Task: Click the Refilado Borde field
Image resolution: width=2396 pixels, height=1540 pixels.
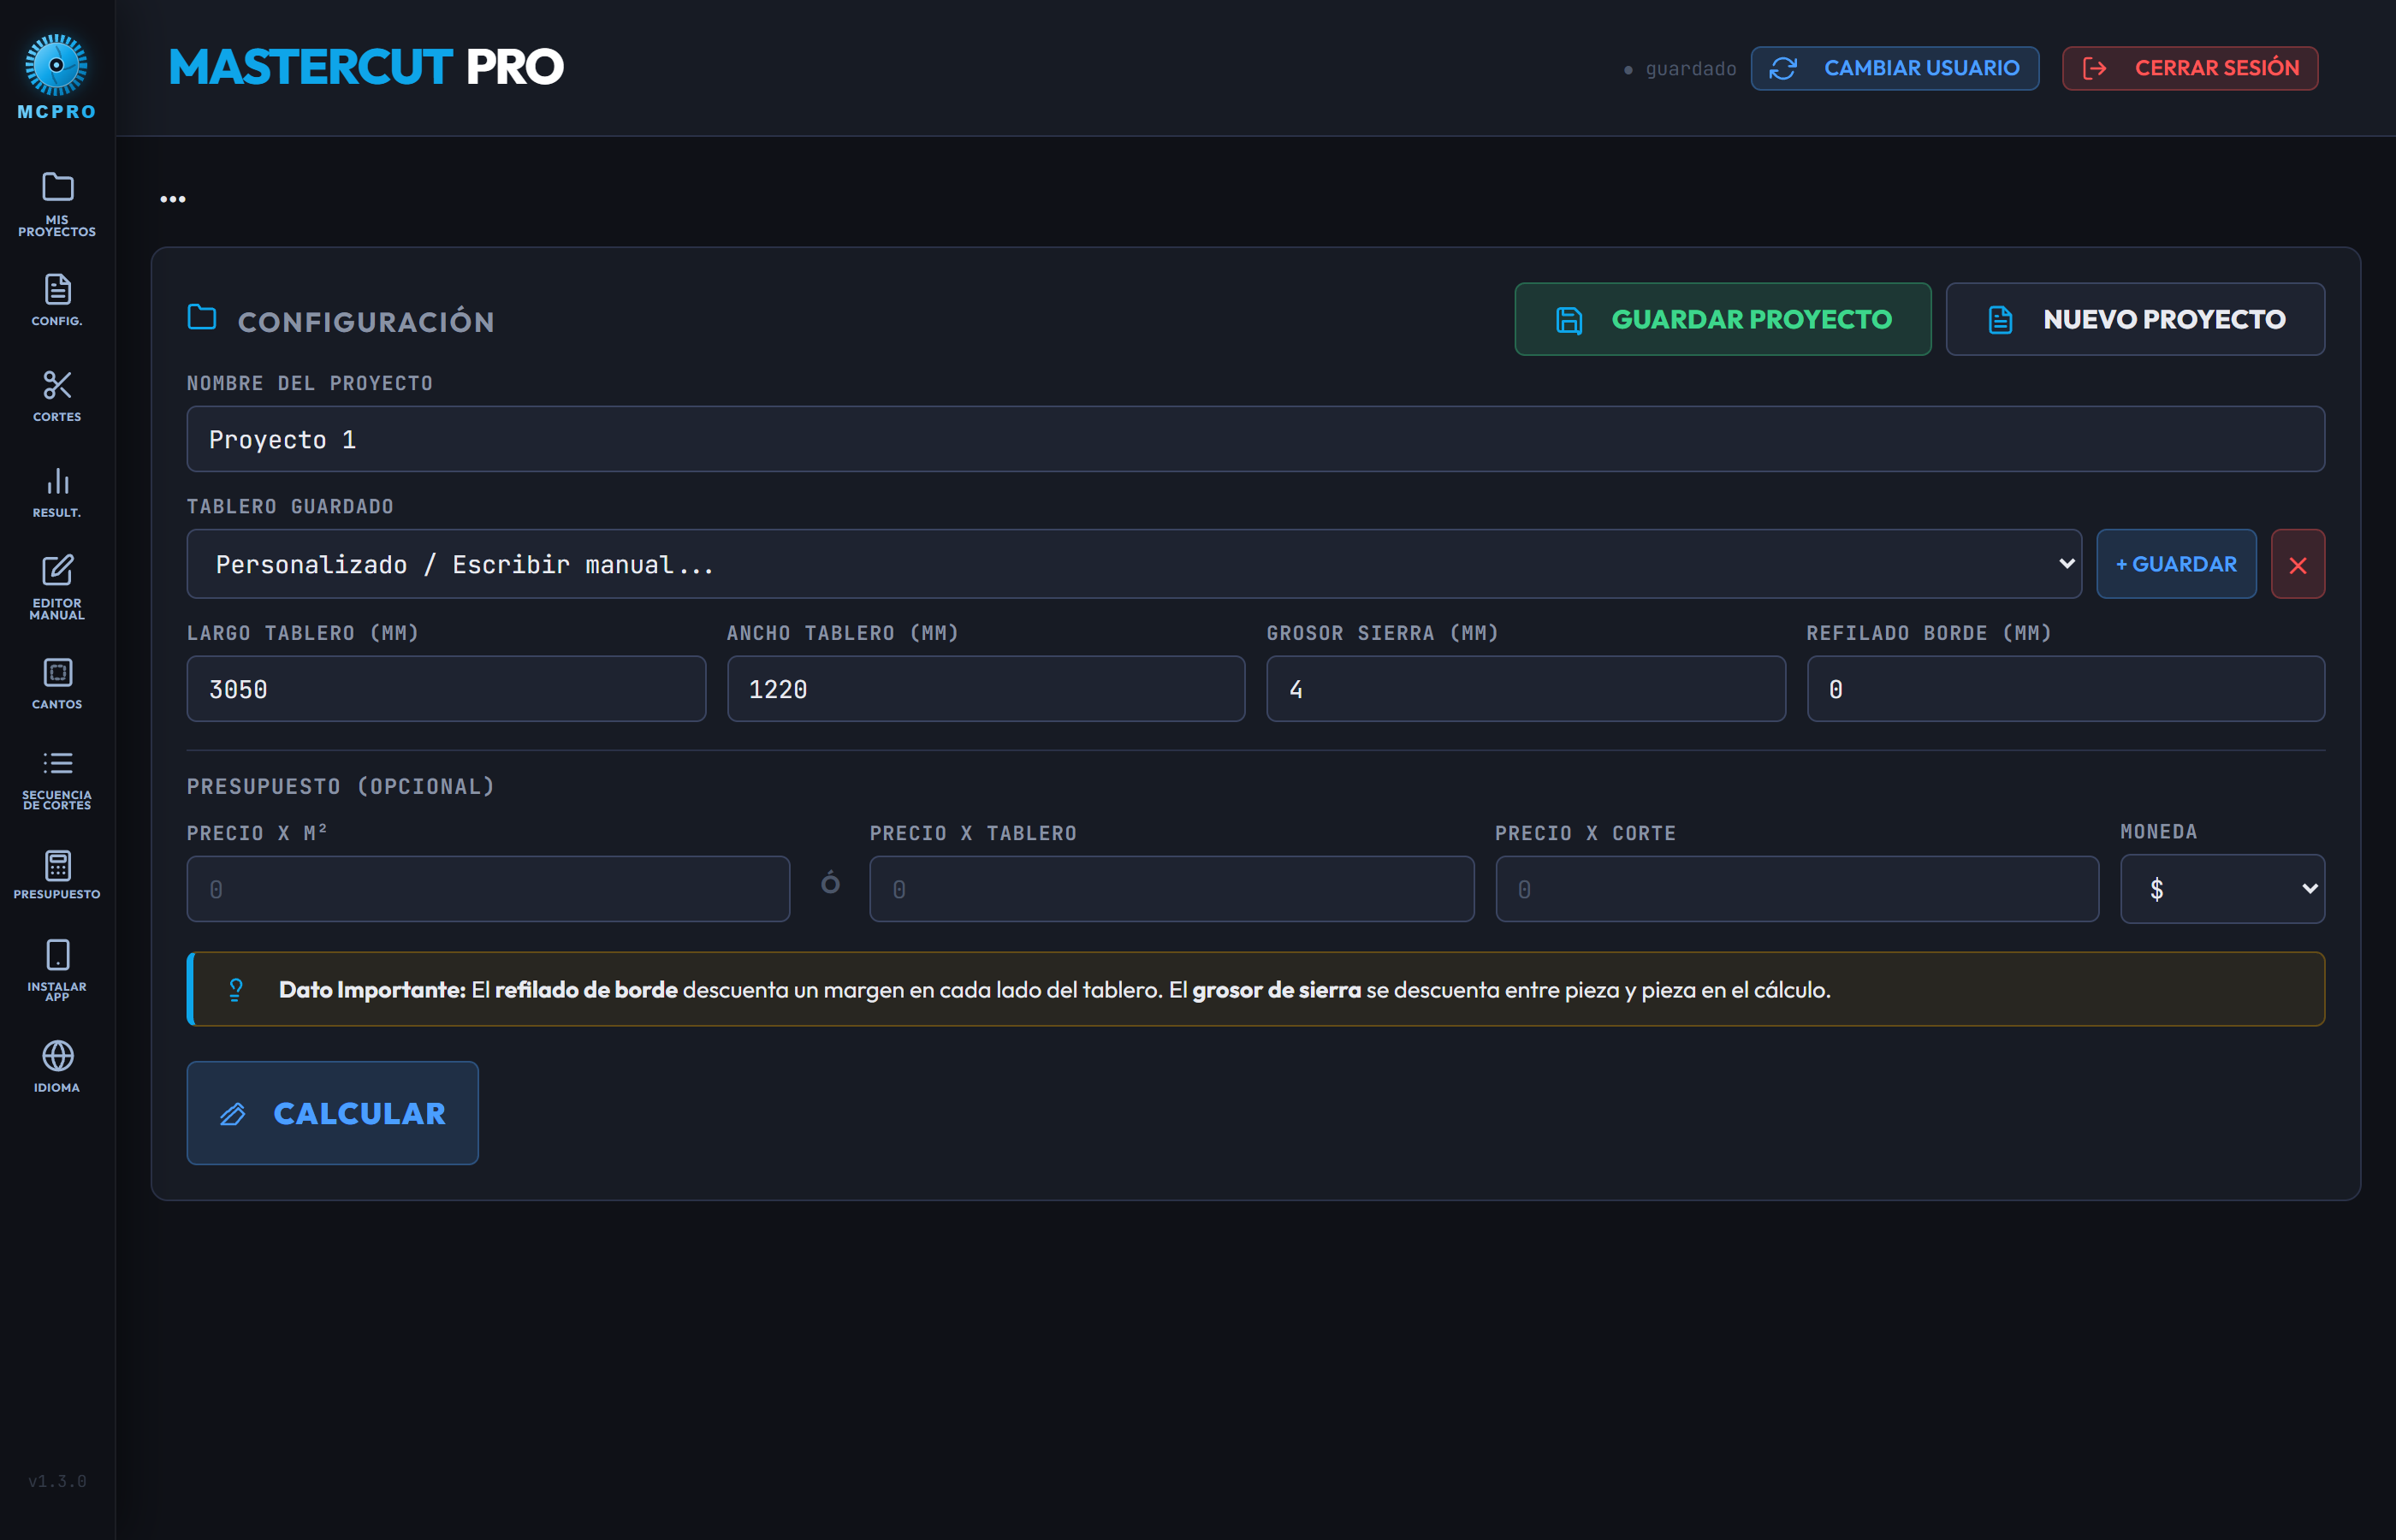Action: pyautogui.click(x=2066, y=689)
